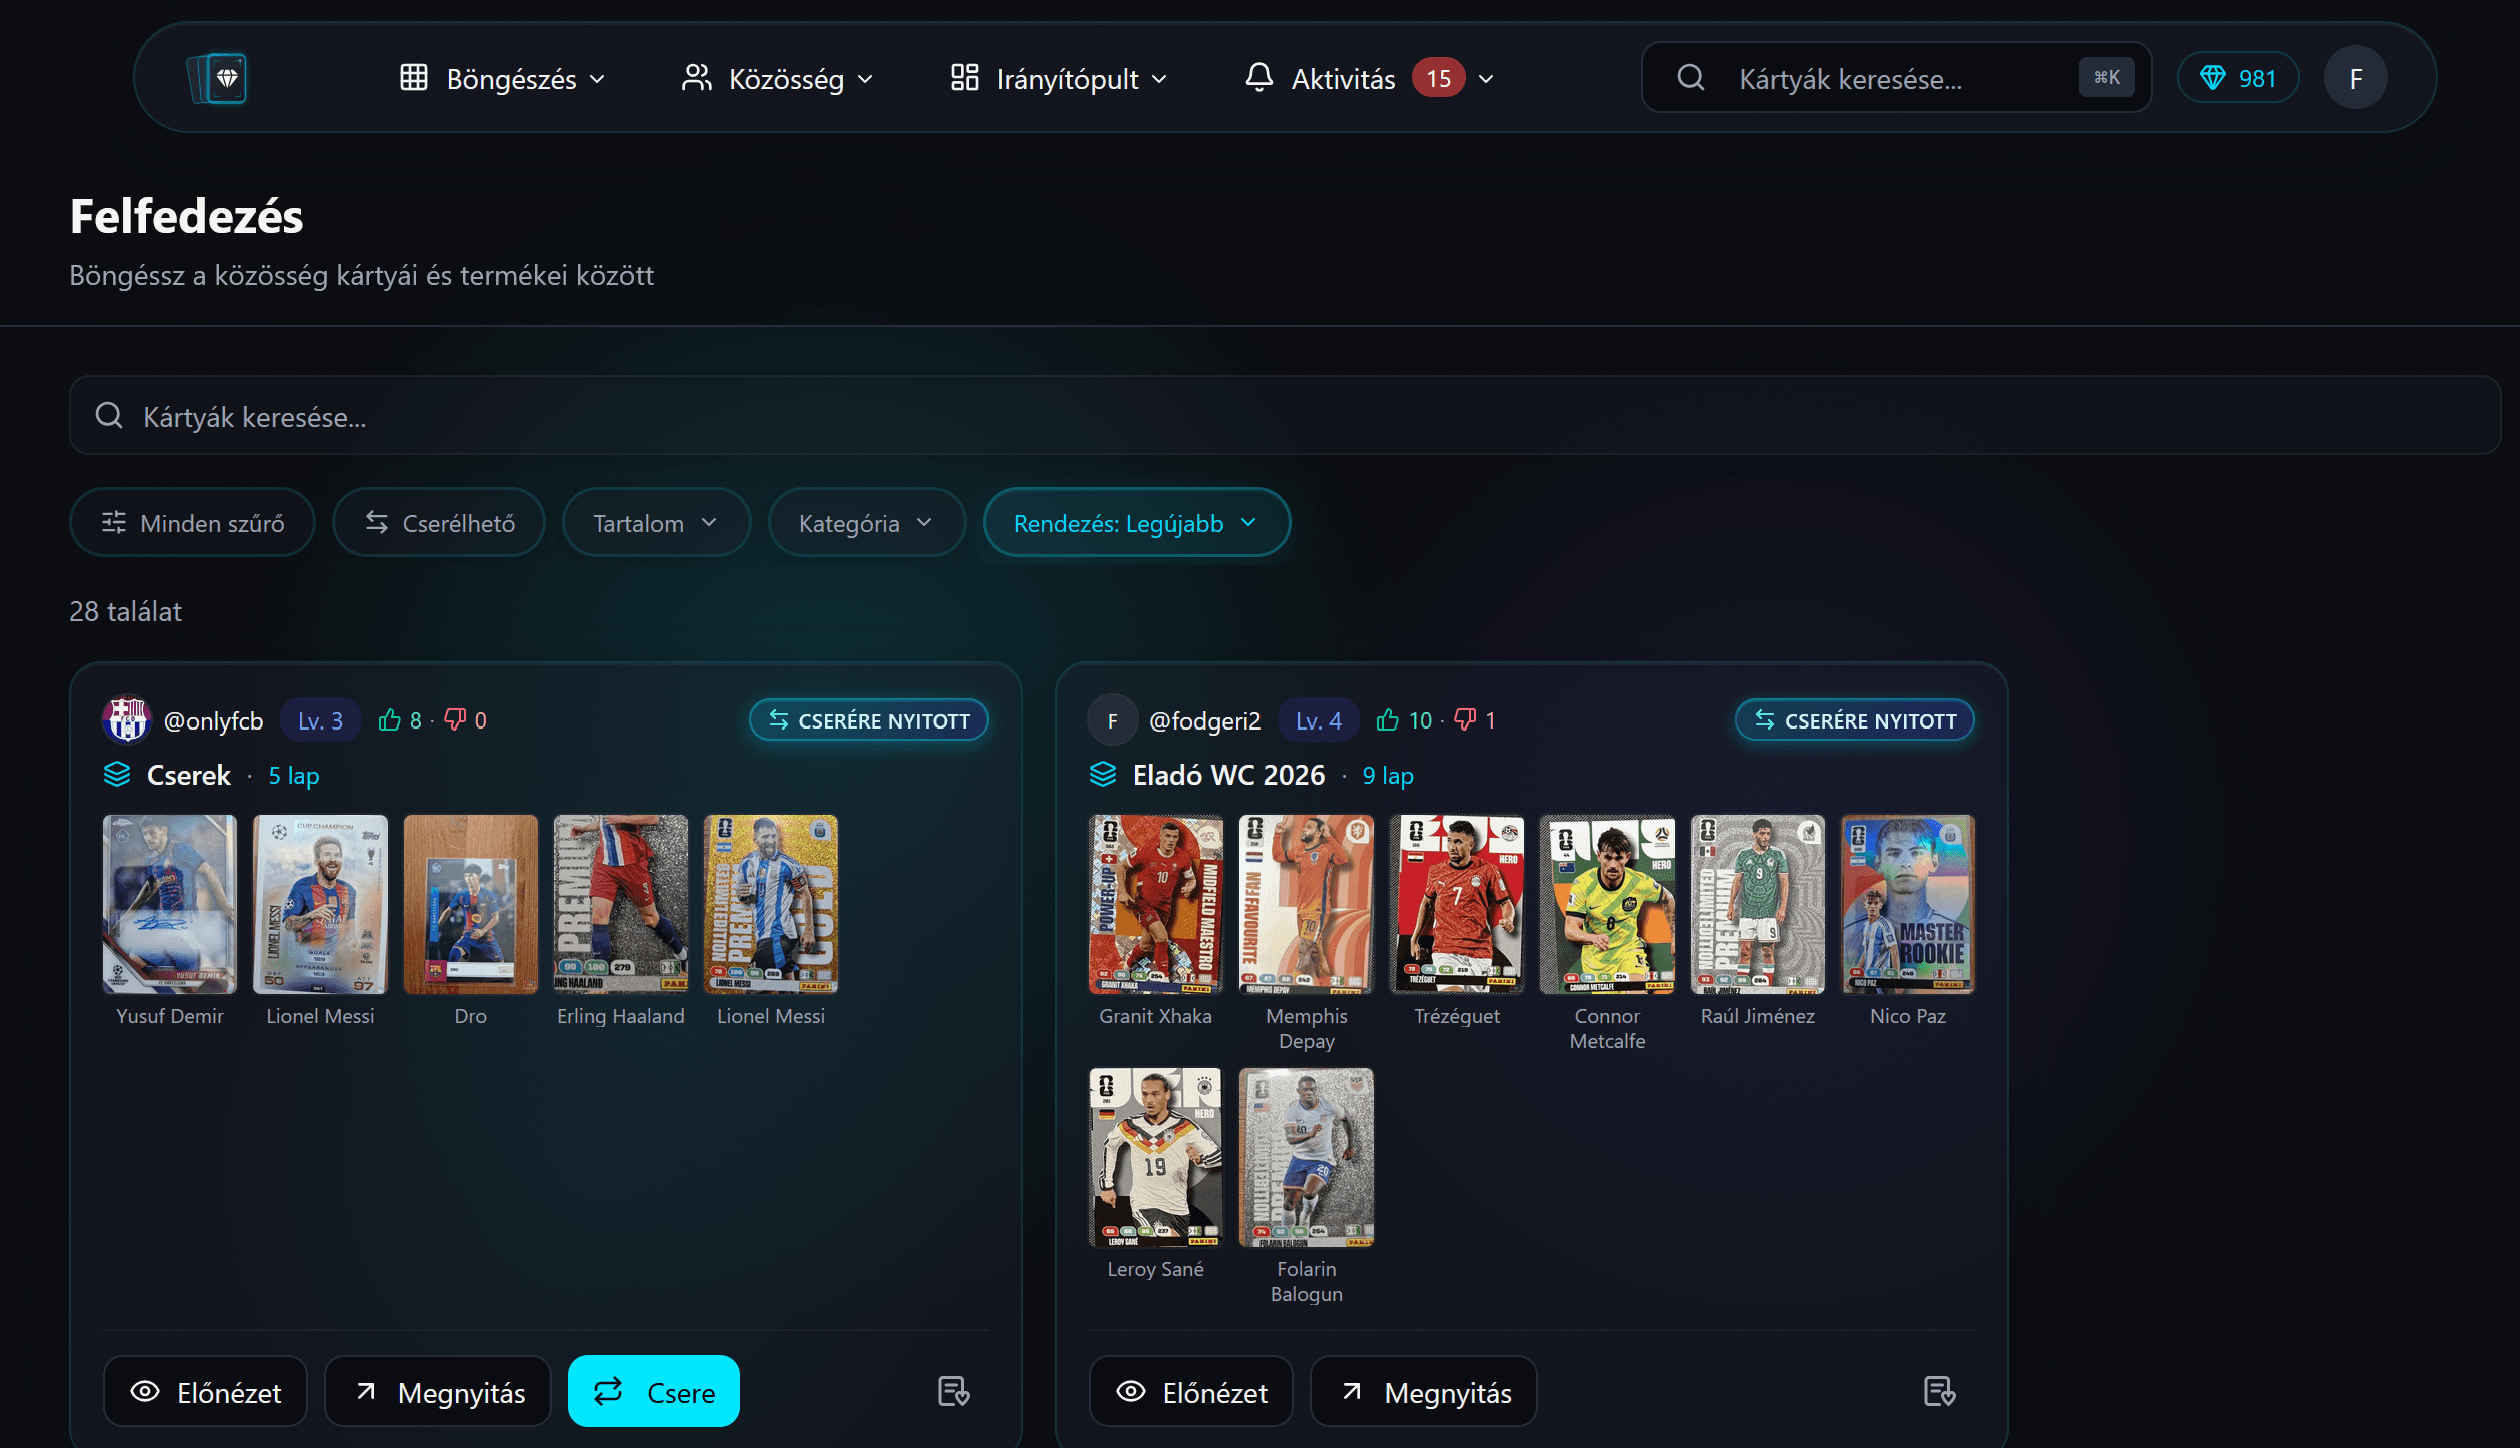Focus the main Kártyák keresése search box

(1284, 416)
